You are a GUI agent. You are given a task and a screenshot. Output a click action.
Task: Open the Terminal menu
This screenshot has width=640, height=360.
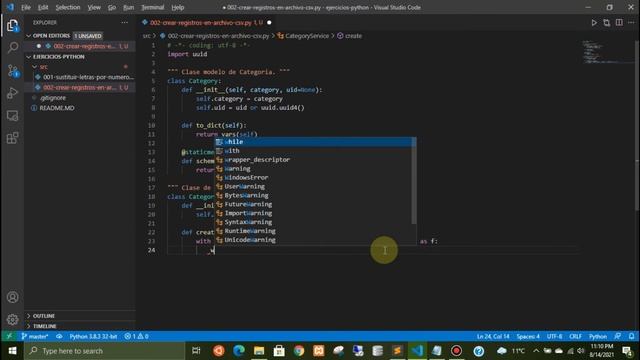pyautogui.click(x=153, y=7)
